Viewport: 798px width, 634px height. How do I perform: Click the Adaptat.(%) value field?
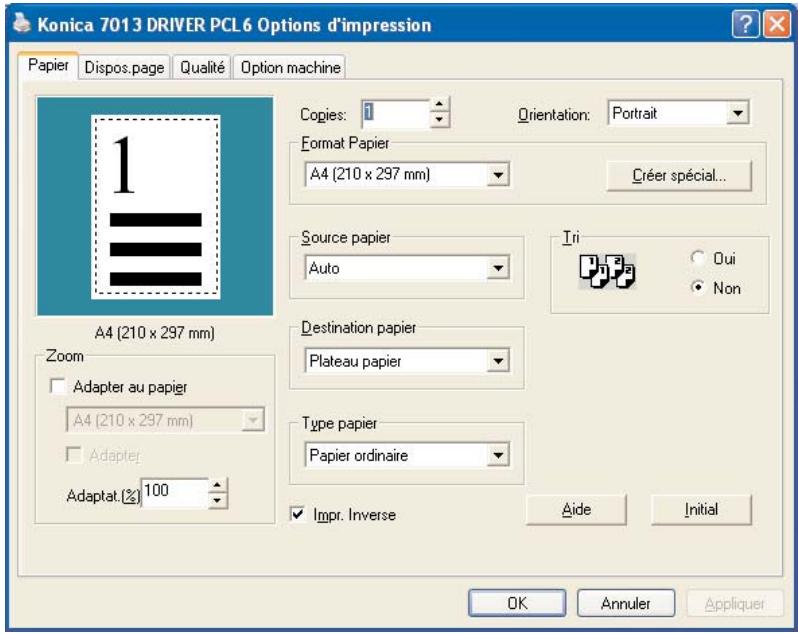(x=174, y=493)
